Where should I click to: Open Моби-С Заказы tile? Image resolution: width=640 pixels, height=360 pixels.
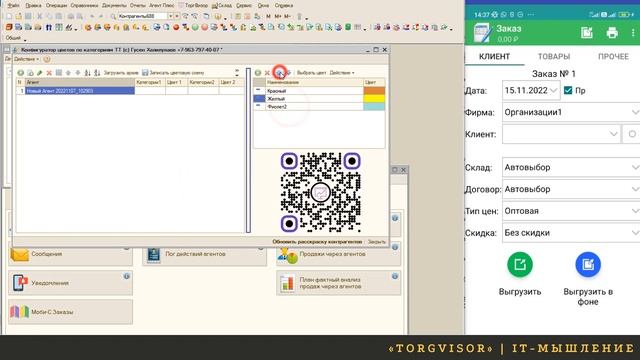pyautogui.click(x=70, y=312)
